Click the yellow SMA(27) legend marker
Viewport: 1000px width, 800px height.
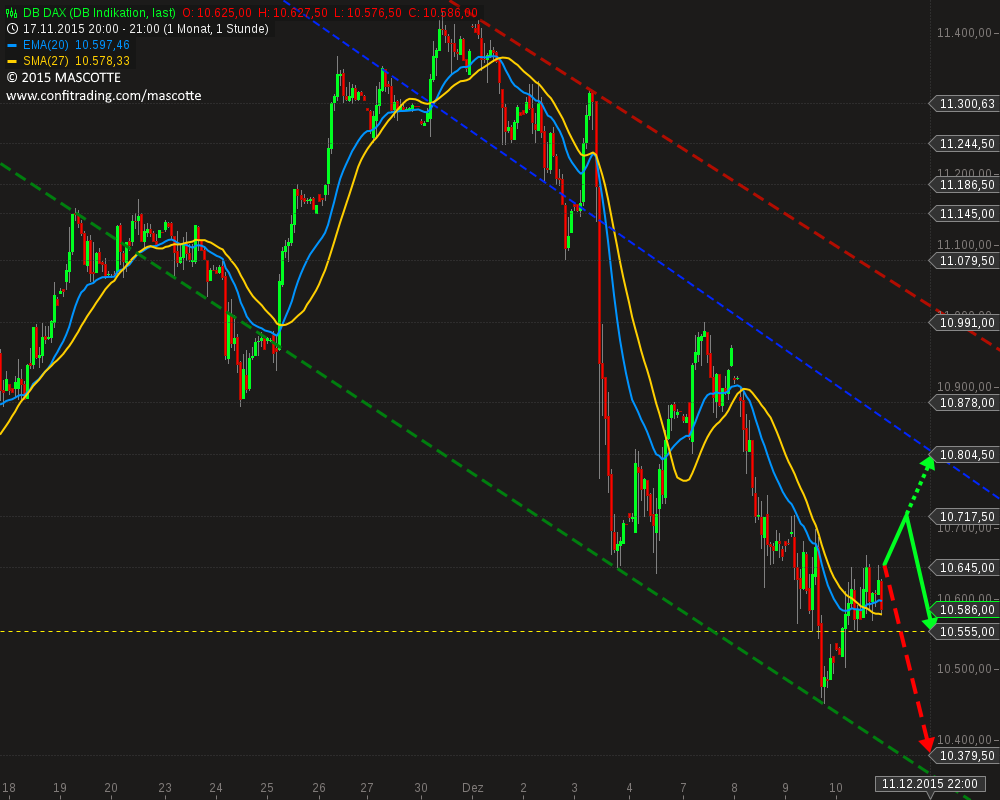coord(12,61)
